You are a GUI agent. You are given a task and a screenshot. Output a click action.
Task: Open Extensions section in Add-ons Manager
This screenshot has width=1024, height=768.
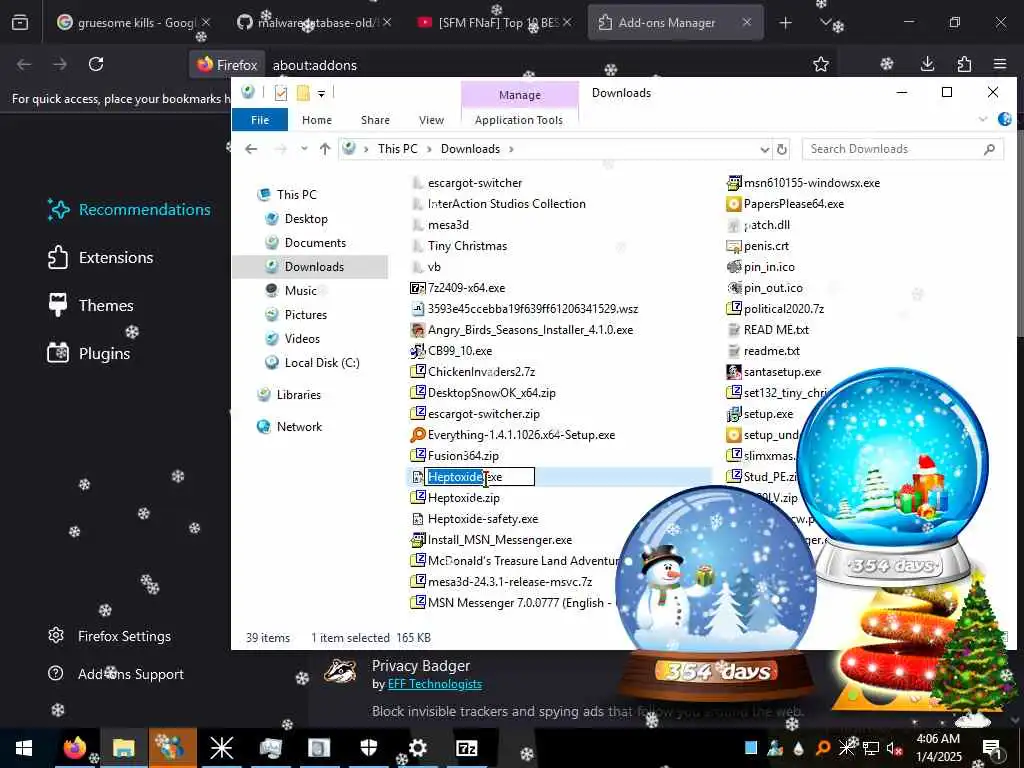(101, 257)
